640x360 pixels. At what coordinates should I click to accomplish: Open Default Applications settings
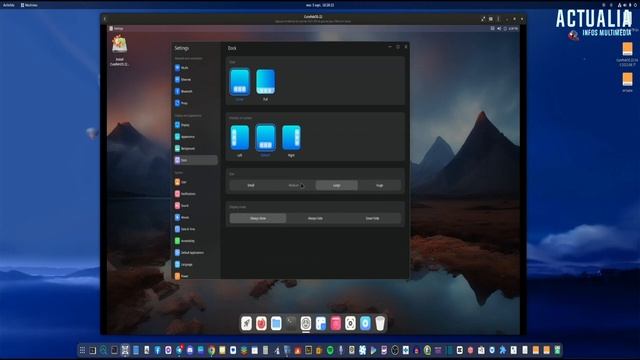[195, 253]
